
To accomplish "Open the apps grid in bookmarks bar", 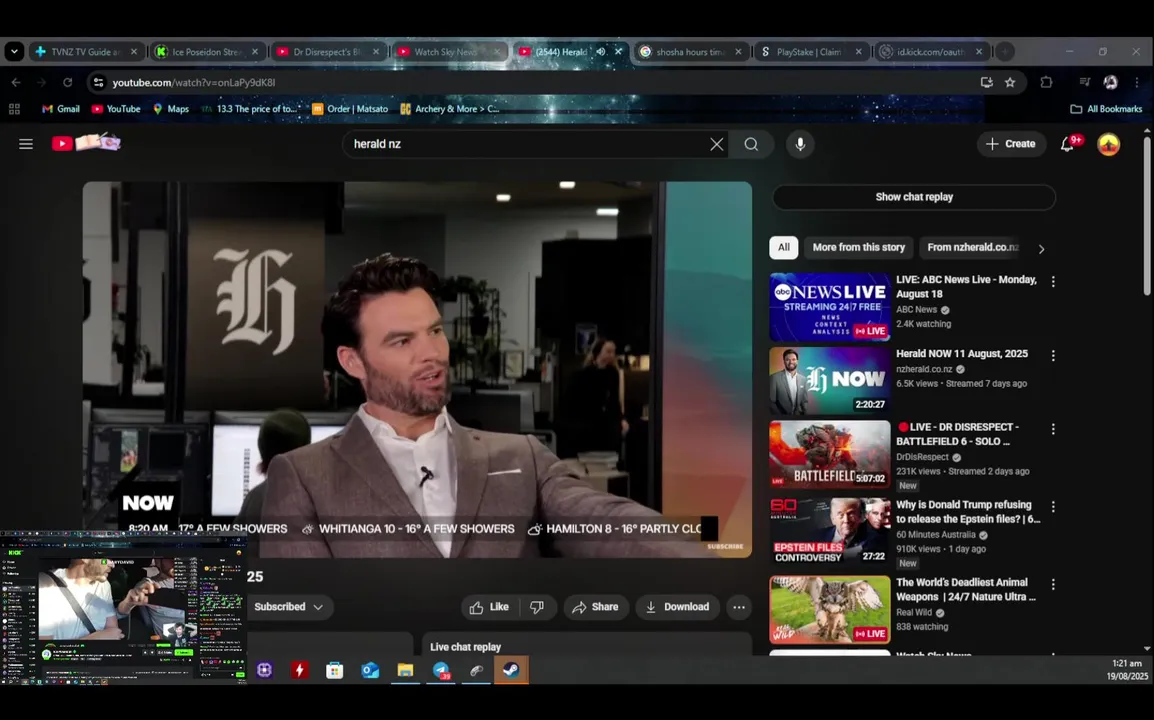I will tap(14, 109).
